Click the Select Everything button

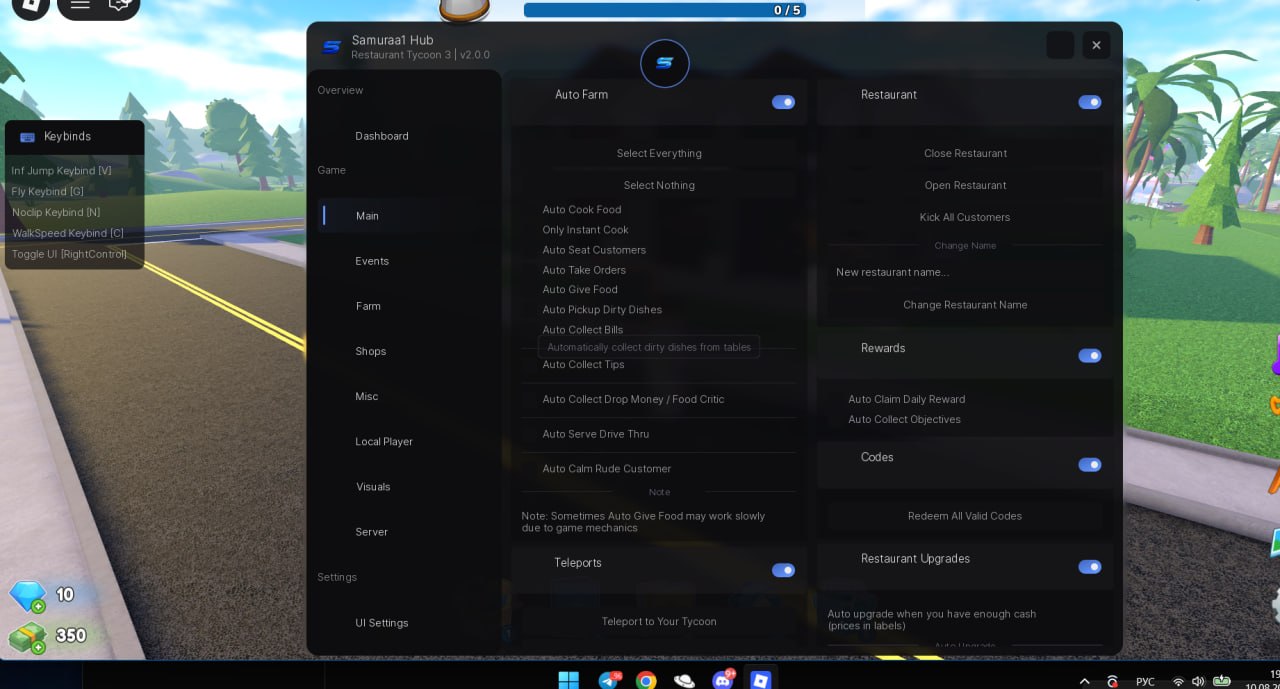[x=659, y=153]
